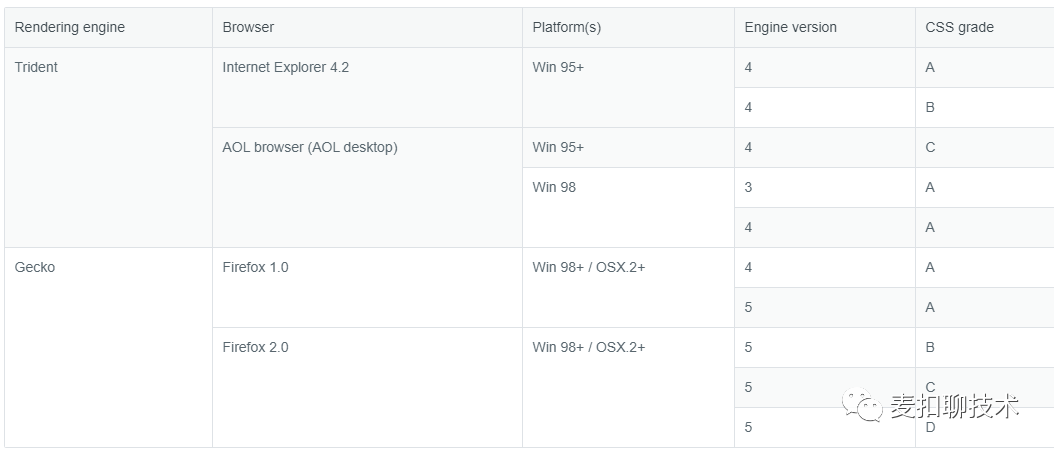Select the Firefox 1.0 browser cell

pyautogui.click(x=367, y=287)
